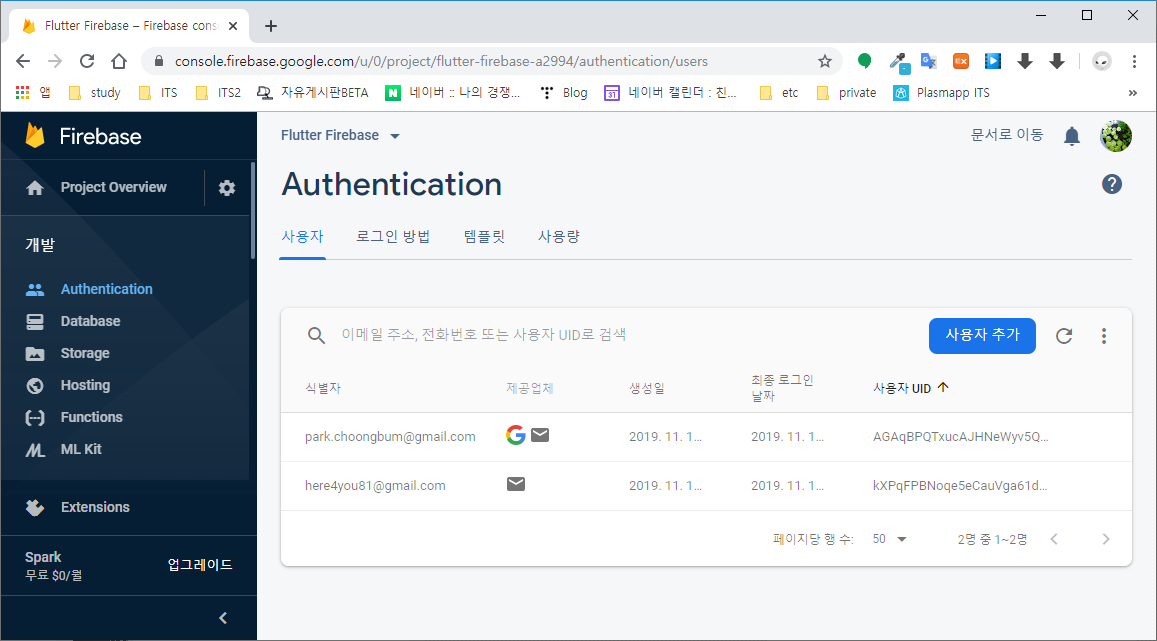Open the browser home page
Viewport: 1157px width, 641px height.
(119, 61)
